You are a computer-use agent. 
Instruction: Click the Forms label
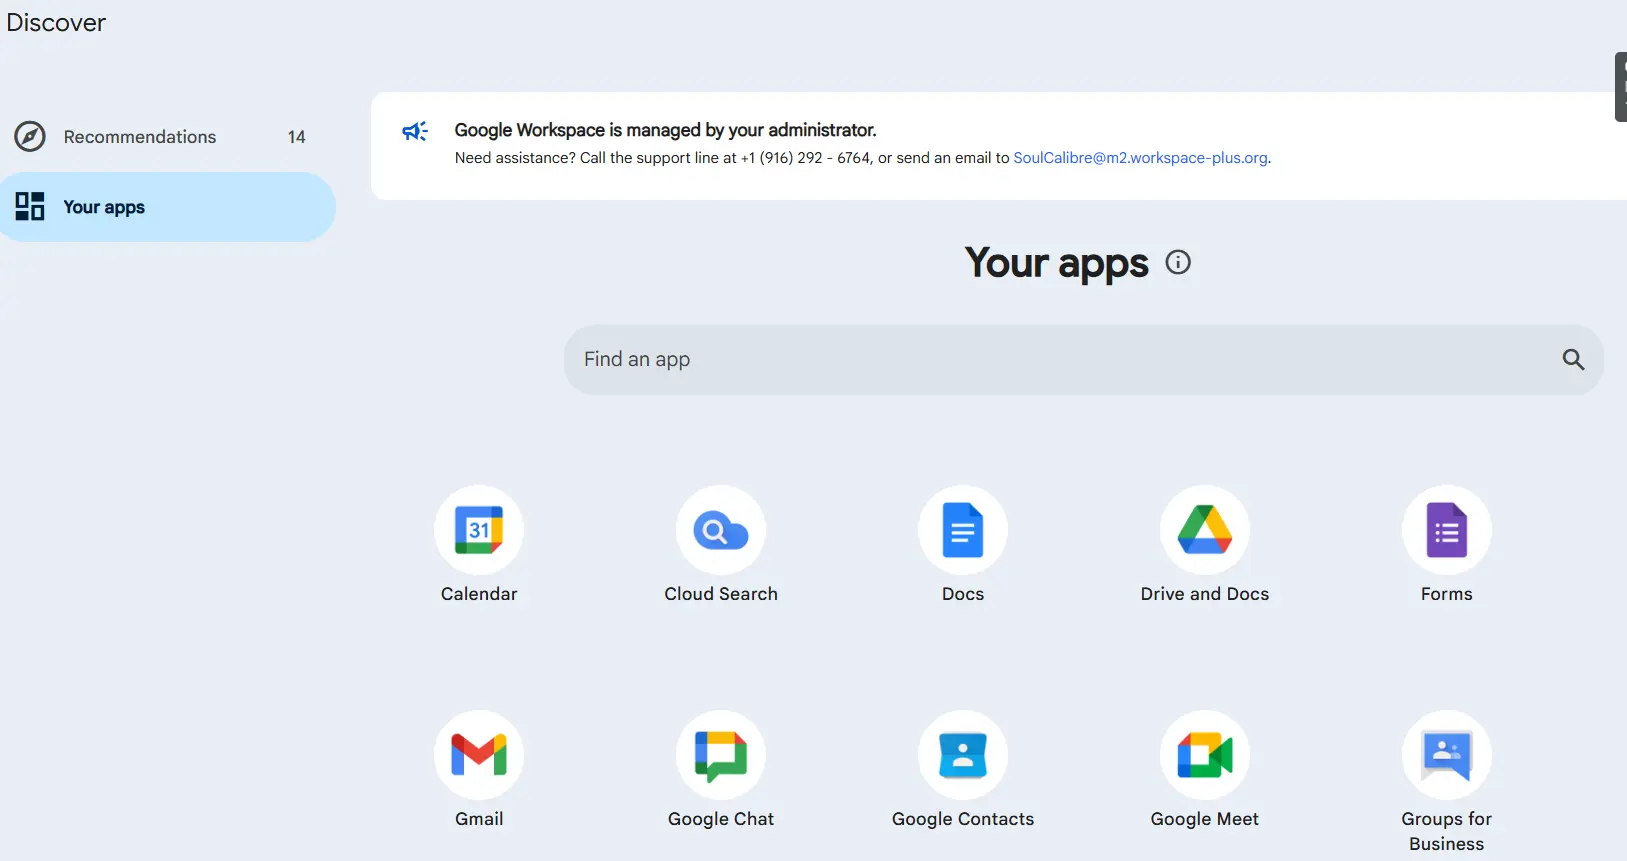[1447, 594]
